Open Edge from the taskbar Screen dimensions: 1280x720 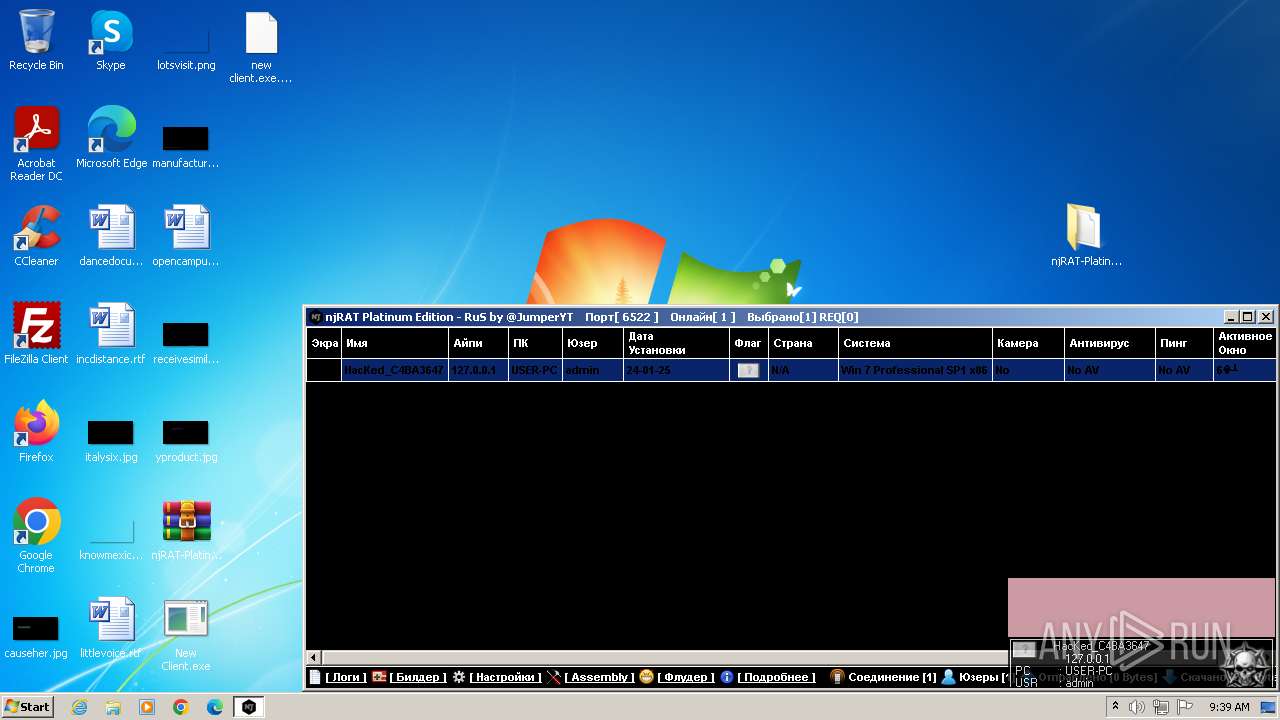pos(215,707)
